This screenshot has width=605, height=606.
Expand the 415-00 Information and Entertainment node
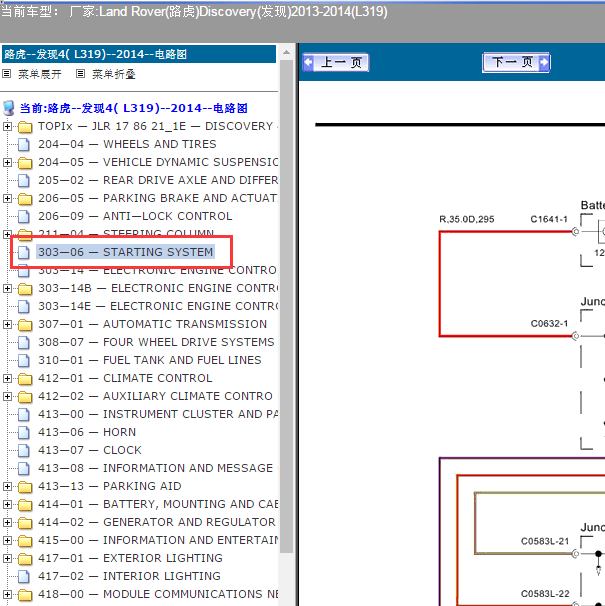tap(7, 540)
